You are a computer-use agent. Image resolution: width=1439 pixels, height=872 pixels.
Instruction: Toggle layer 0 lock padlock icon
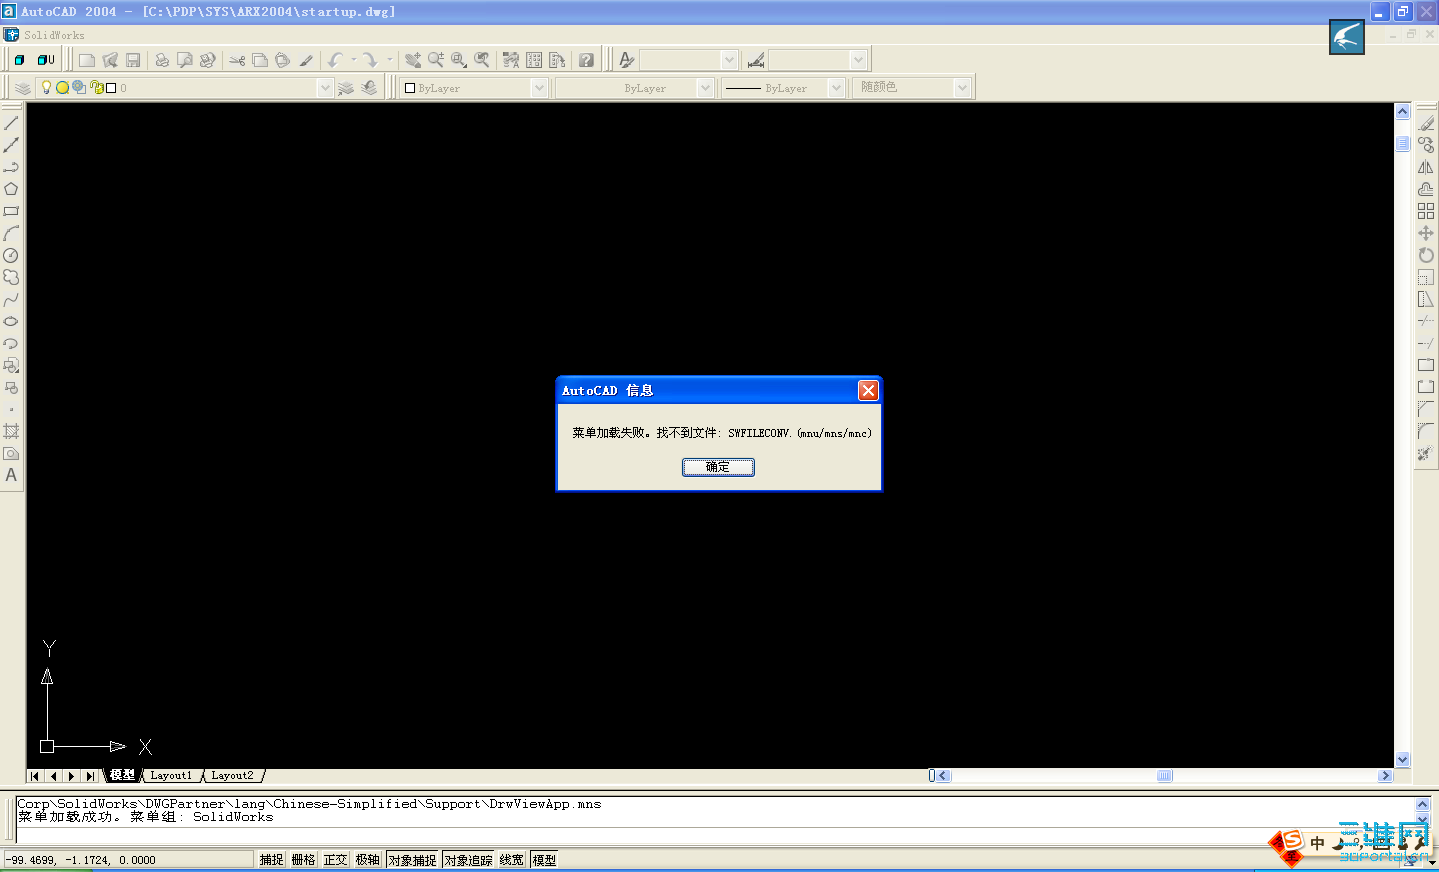click(x=96, y=87)
